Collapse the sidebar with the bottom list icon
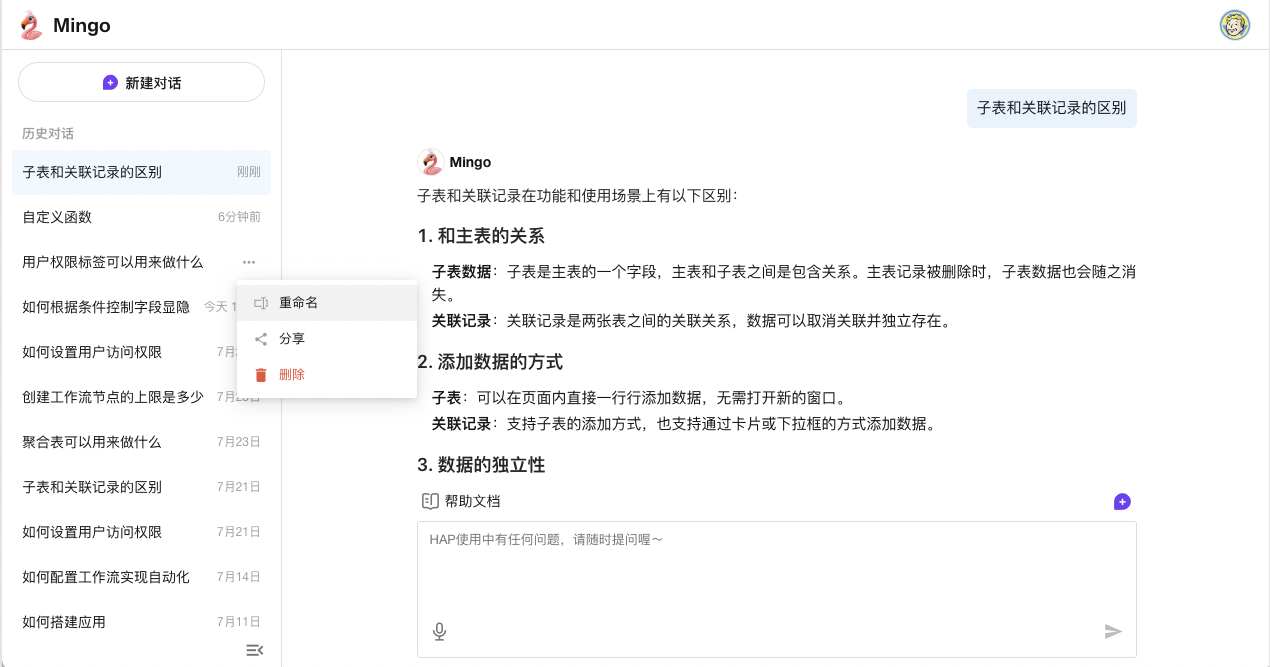The width and height of the screenshot is (1270, 667). coord(254,650)
